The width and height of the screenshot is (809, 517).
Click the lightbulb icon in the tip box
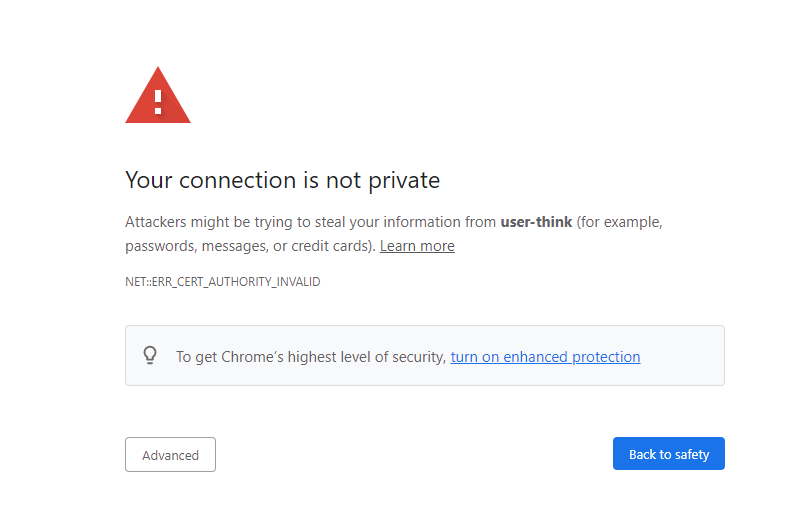(151, 355)
